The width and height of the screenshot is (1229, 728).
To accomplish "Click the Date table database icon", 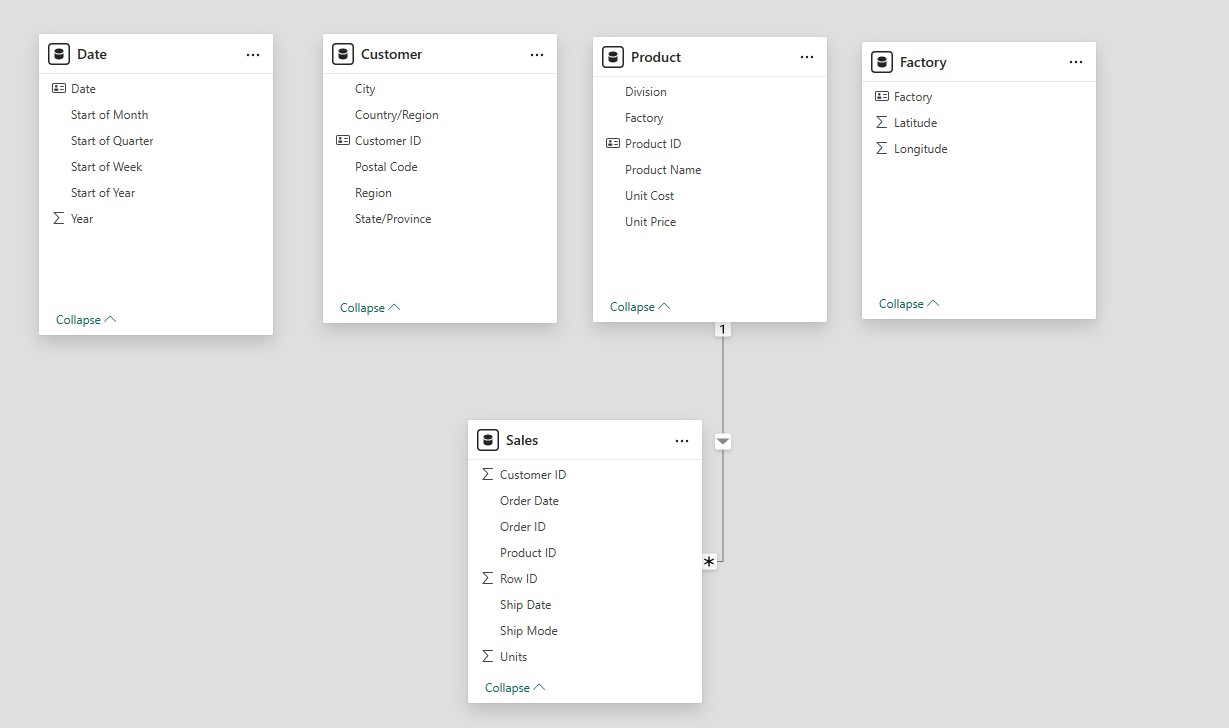I will click(59, 54).
